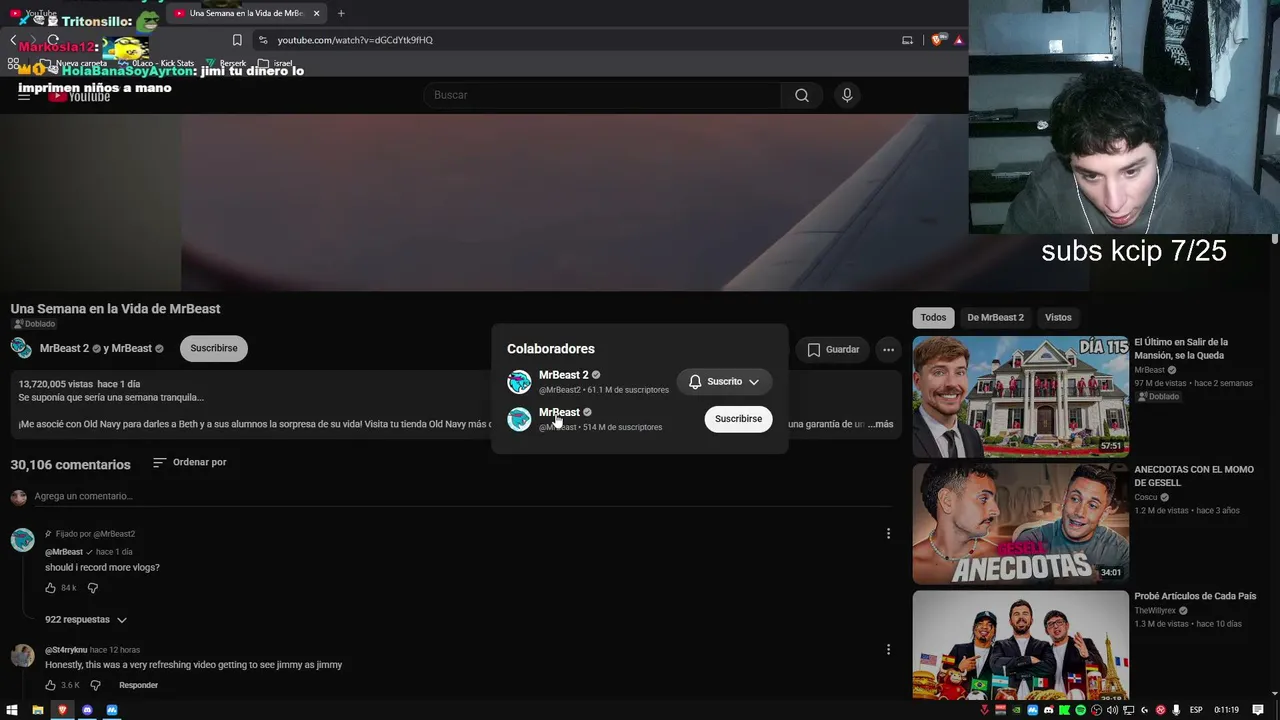Reply to @St4rryknu comment with Responder
This screenshot has height=720, width=1280.
point(138,685)
